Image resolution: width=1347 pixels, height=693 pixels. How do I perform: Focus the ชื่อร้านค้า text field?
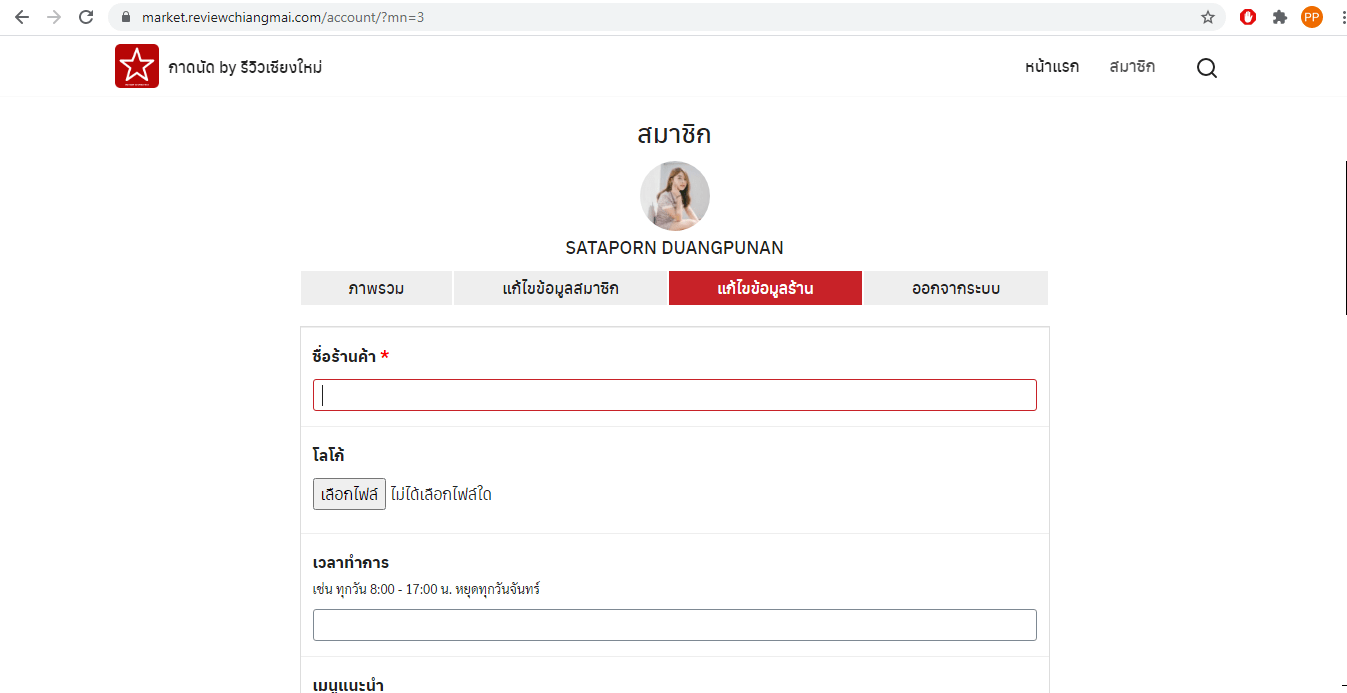674,395
